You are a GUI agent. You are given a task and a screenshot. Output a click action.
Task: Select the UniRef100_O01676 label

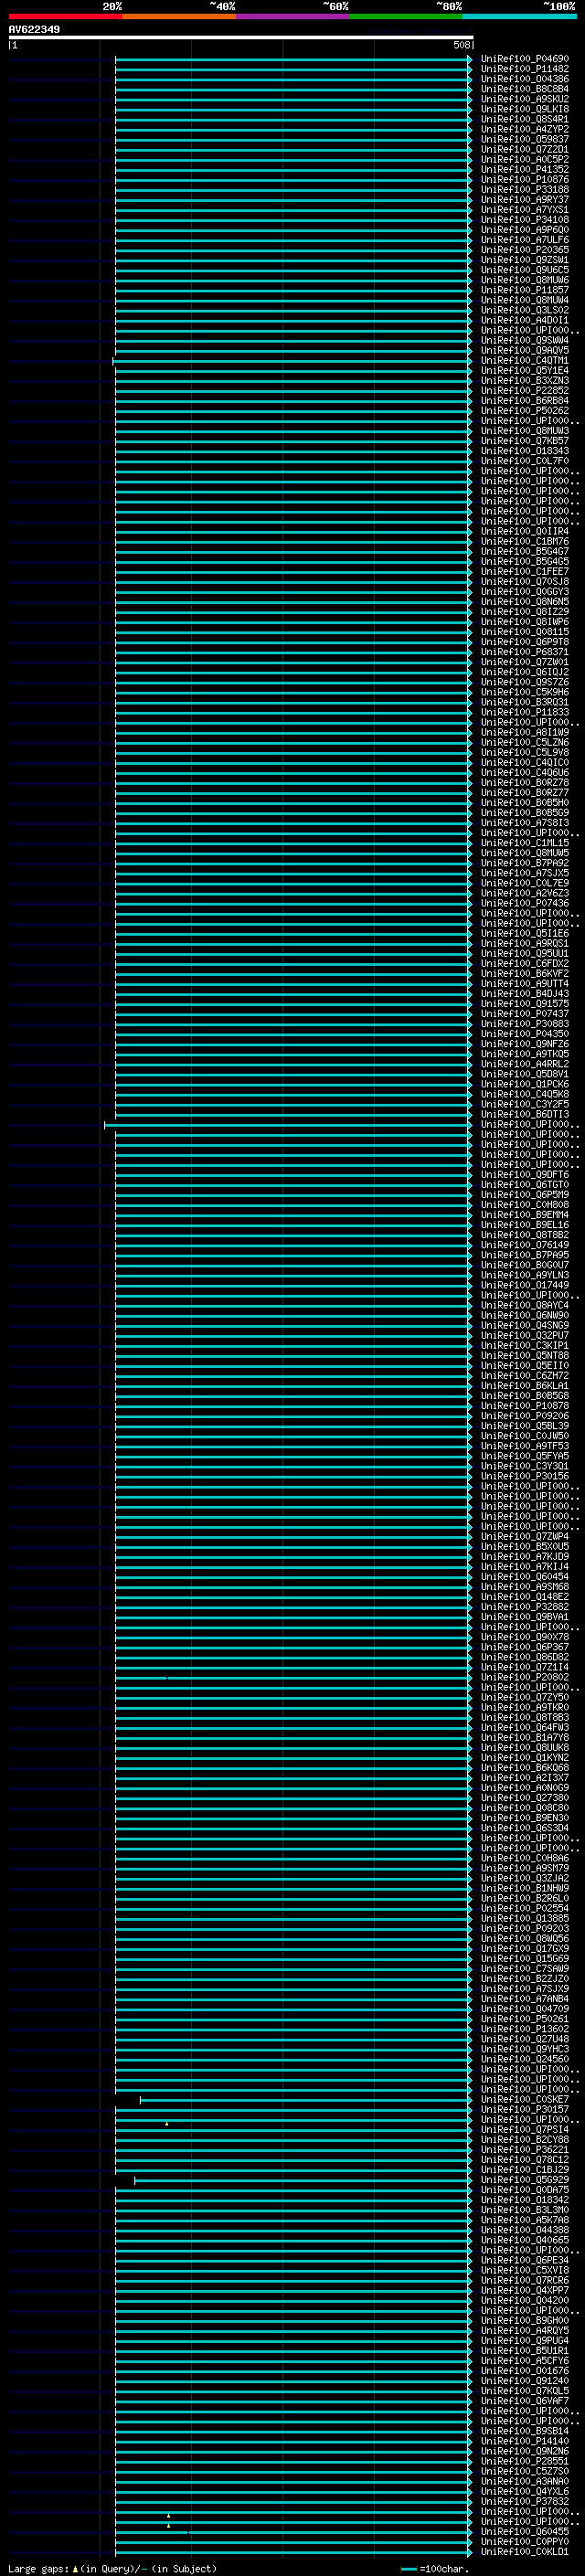click(525, 2370)
